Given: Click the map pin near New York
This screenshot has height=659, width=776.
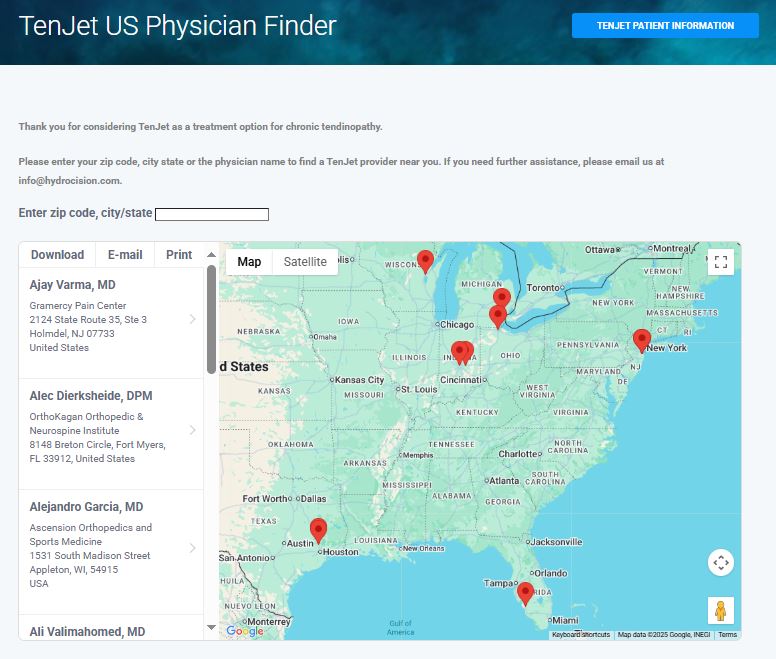Looking at the screenshot, I should coord(641,341).
